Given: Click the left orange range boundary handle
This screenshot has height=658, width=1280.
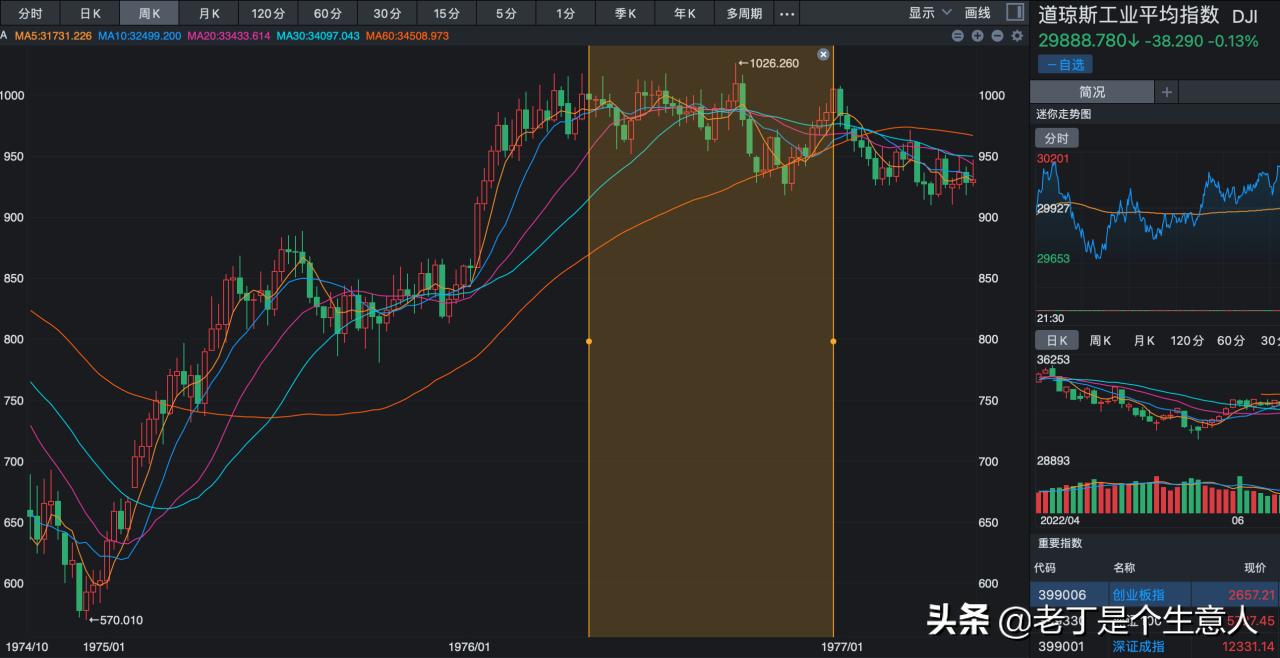Looking at the screenshot, I should [588, 342].
